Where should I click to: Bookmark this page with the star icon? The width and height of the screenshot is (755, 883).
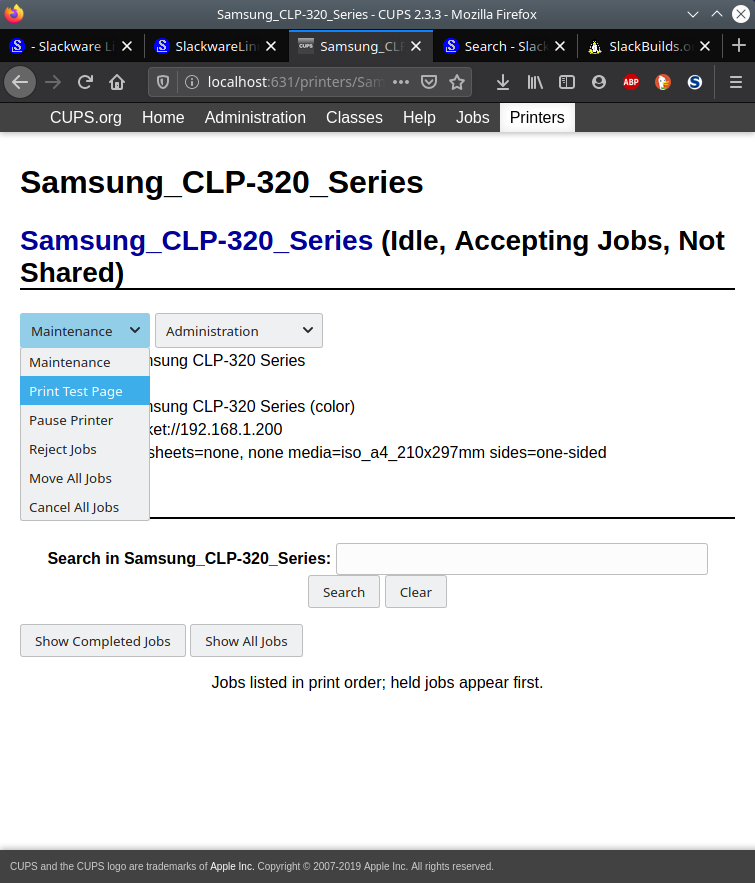pos(457,82)
